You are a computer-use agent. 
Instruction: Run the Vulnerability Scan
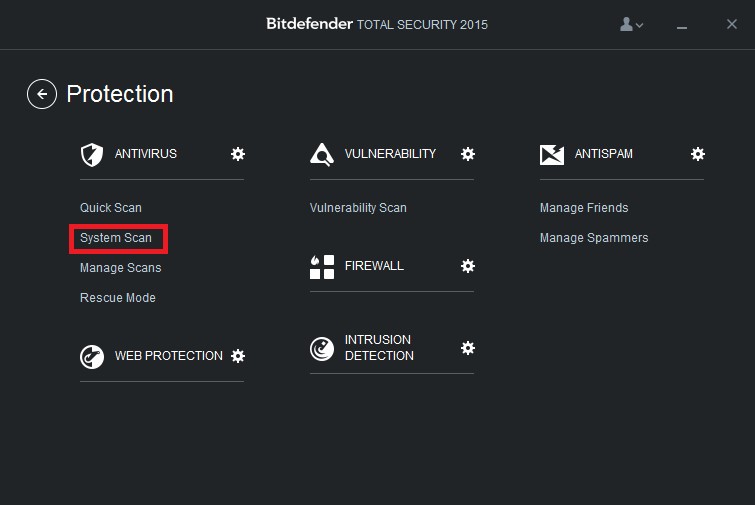(x=358, y=207)
